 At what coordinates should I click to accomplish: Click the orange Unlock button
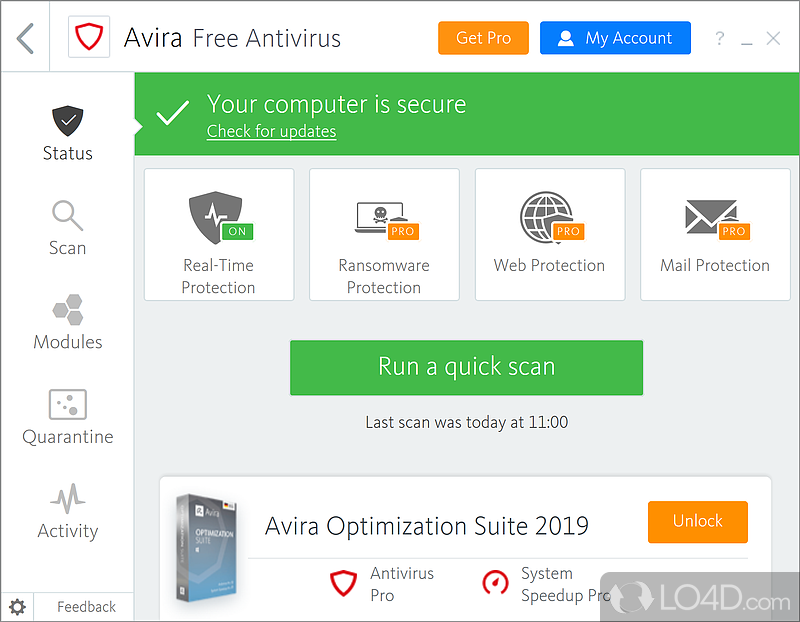click(x=697, y=521)
